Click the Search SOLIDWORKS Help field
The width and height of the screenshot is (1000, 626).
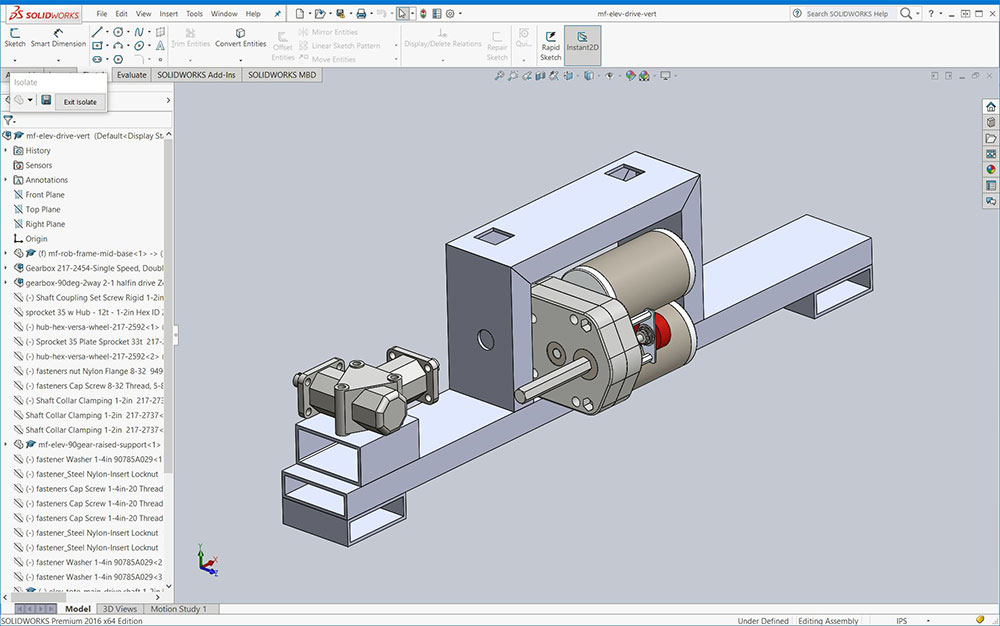pos(845,14)
